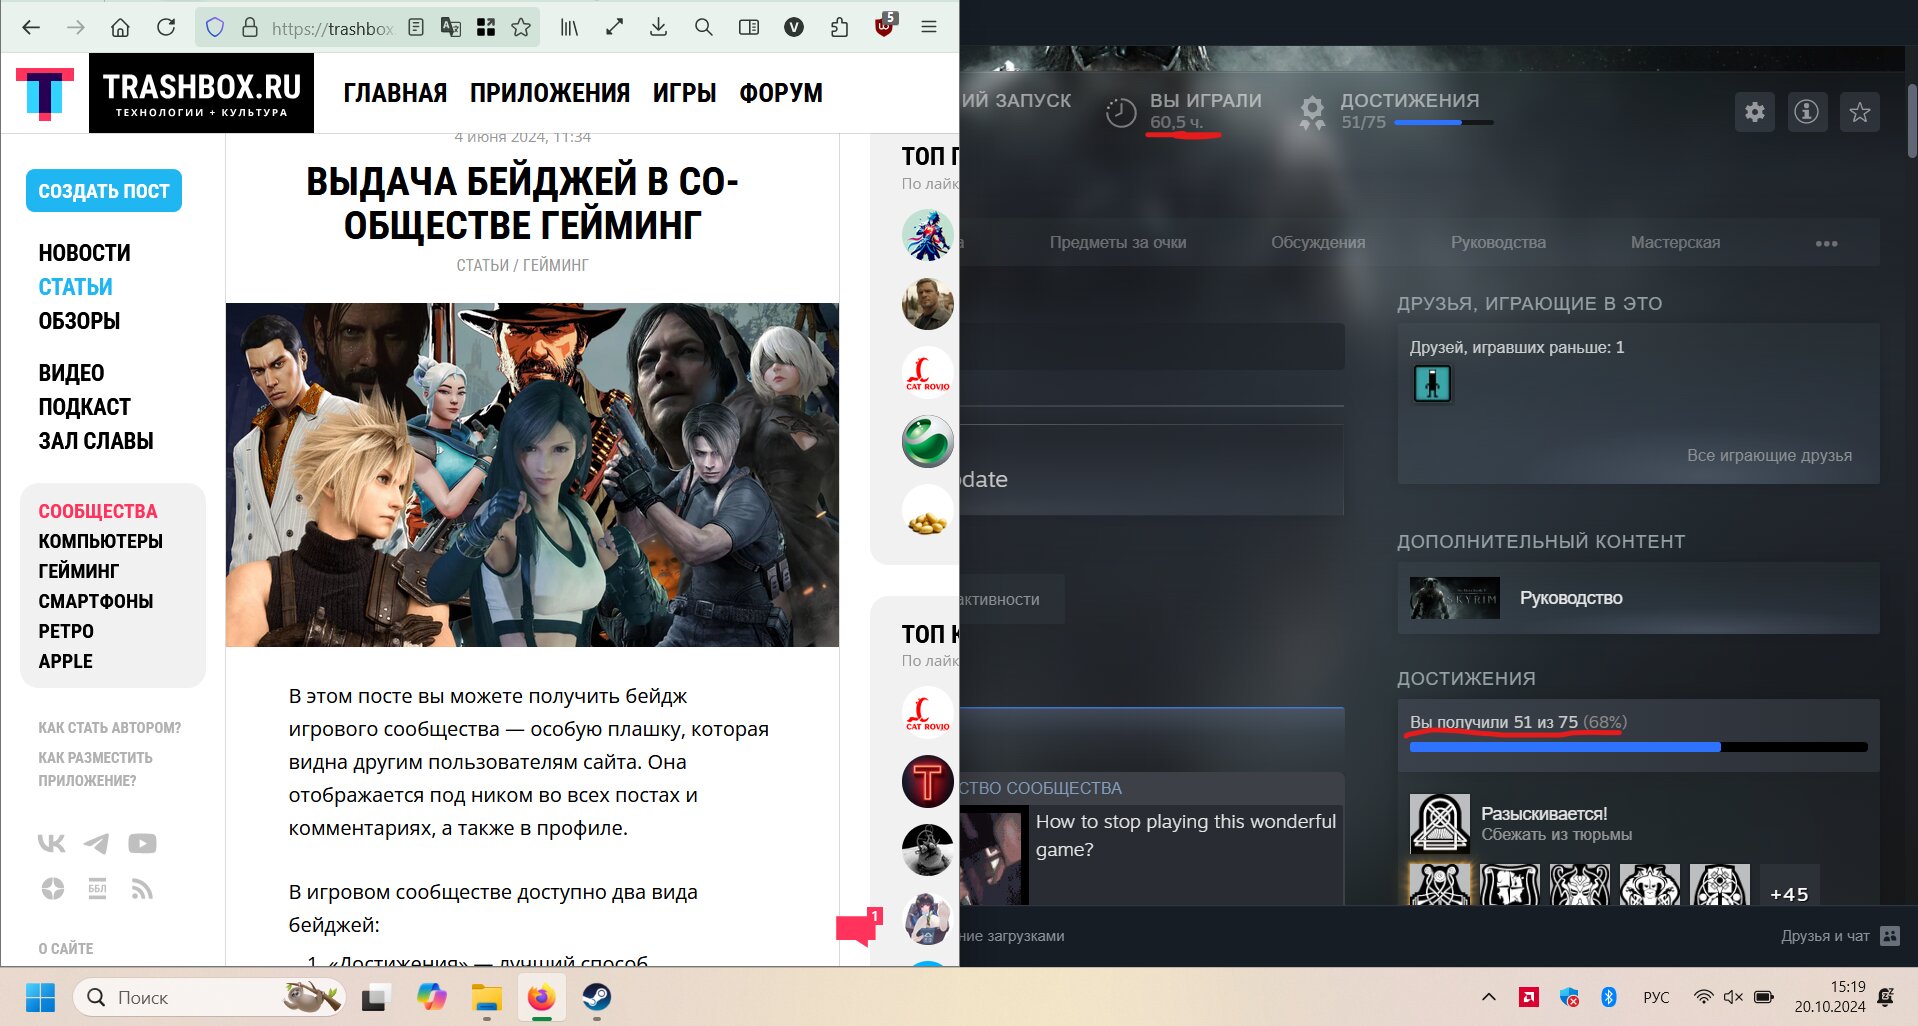Screen dimensions: 1918x1026
Task: Open the YouTube social link icon
Action: pyautogui.click(x=142, y=844)
